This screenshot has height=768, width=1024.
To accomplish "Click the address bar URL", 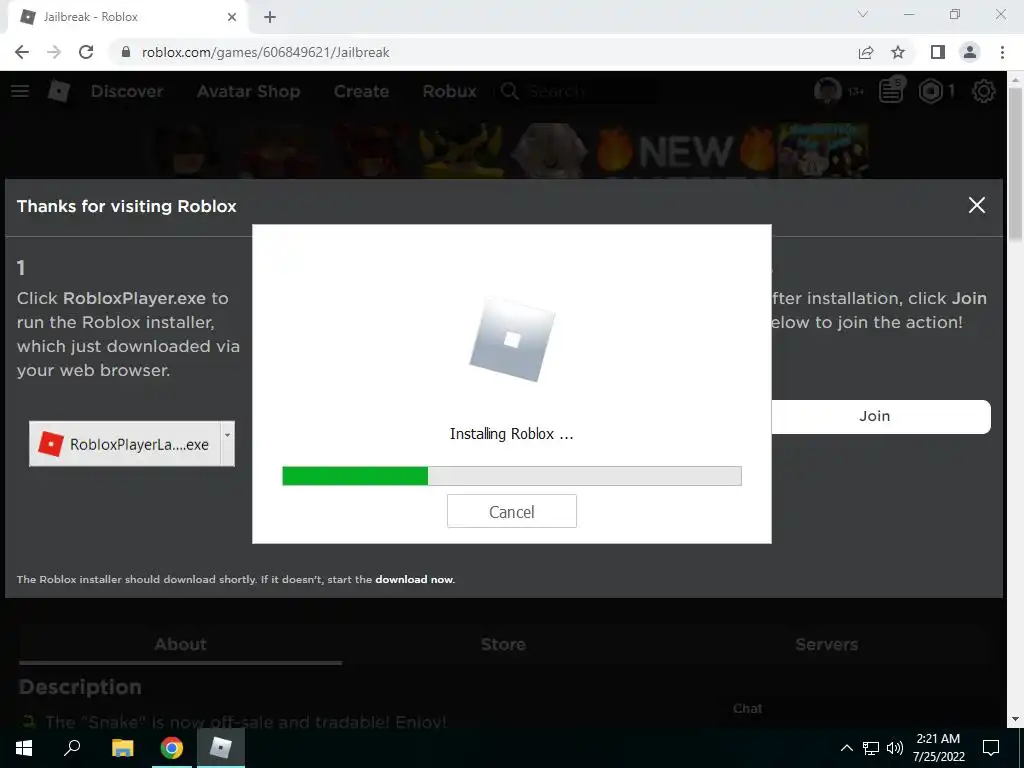I will point(265,52).
